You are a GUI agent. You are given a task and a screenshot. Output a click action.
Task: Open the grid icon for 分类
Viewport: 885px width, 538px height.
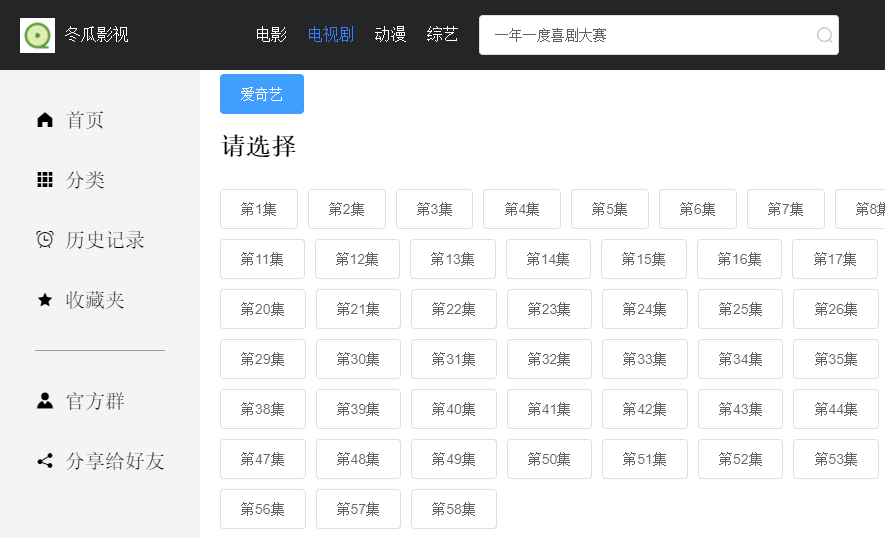pyautogui.click(x=45, y=180)
